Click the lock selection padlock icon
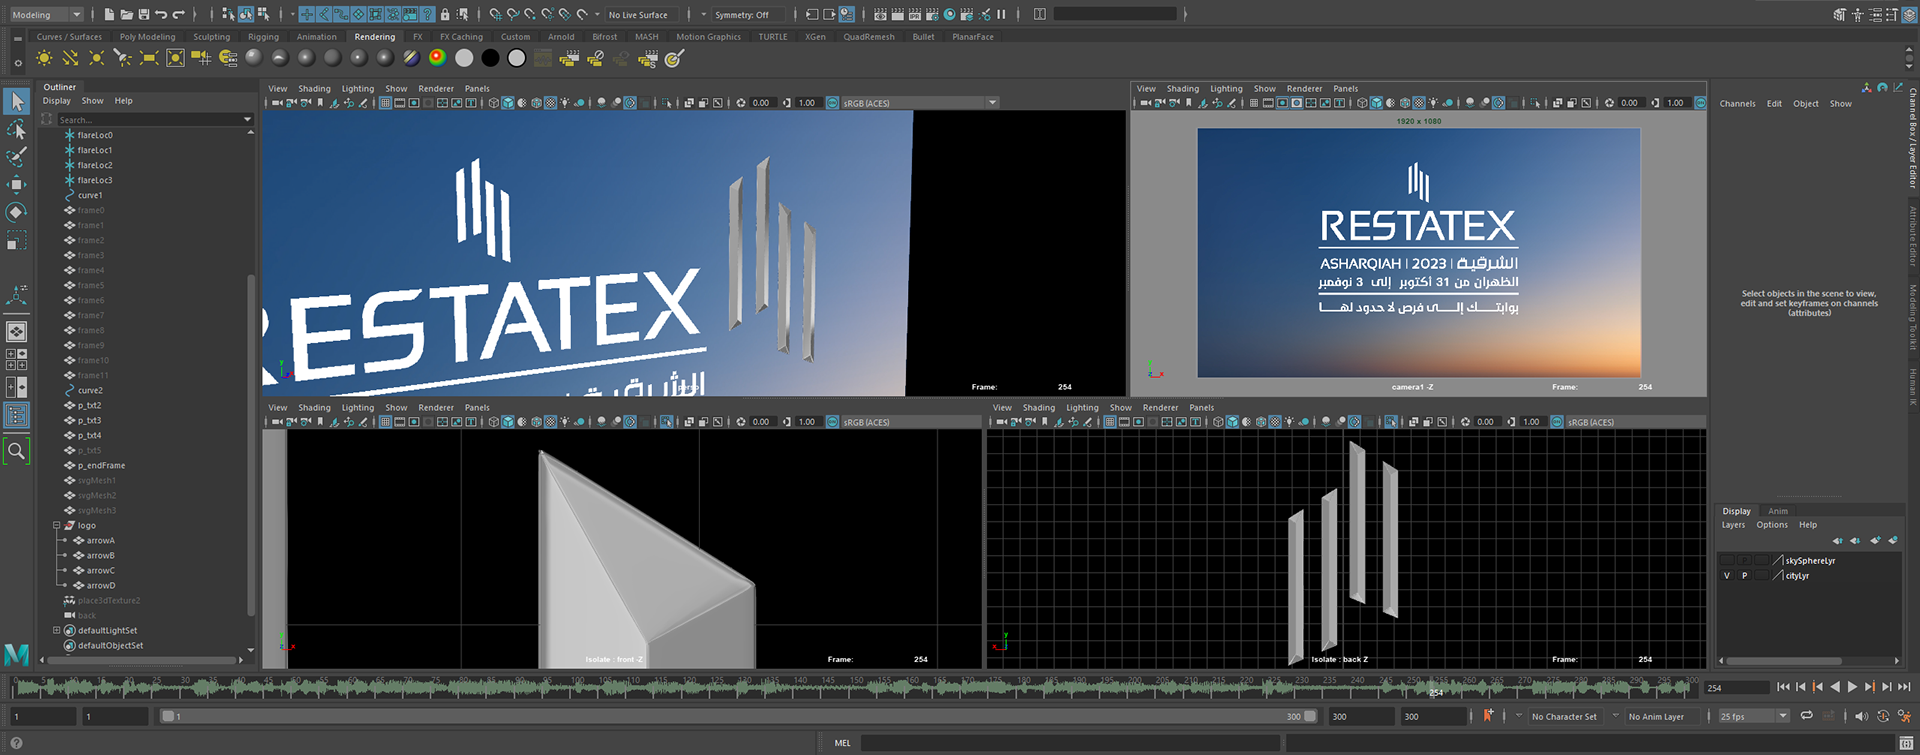 (x=445, y=14)
